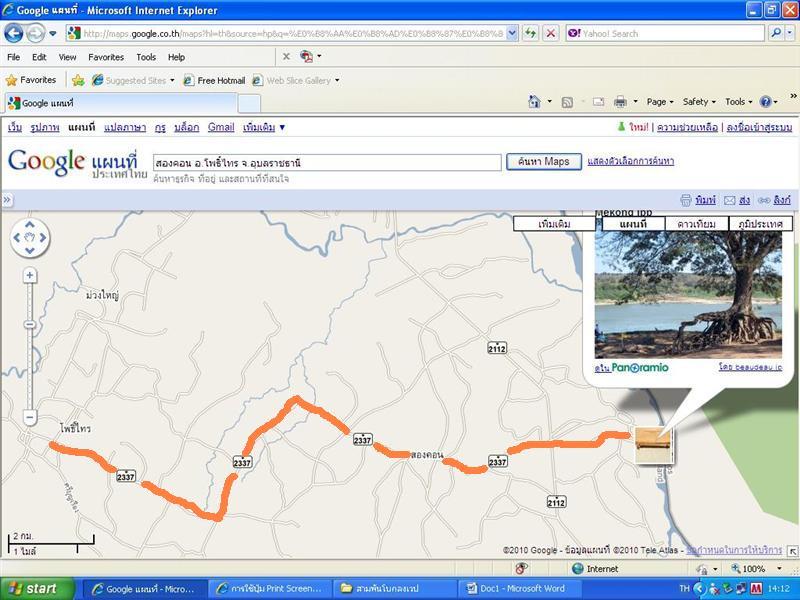Expand the Suggested Sites dropdown
Viewport: 800px width, 600px height.
(x=172, y=81)
